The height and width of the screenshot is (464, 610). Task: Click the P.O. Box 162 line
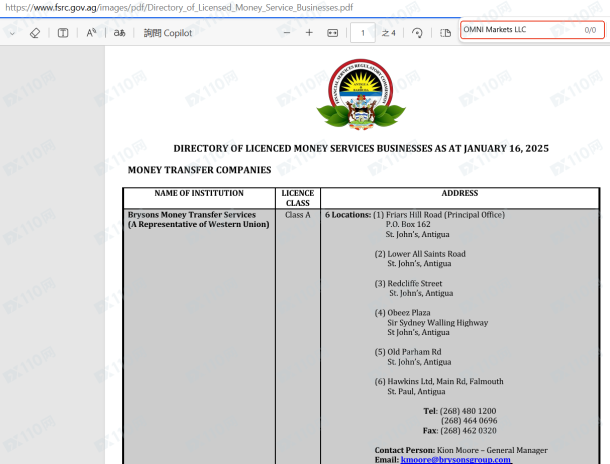pyautogui.click(x=408, y=224)
